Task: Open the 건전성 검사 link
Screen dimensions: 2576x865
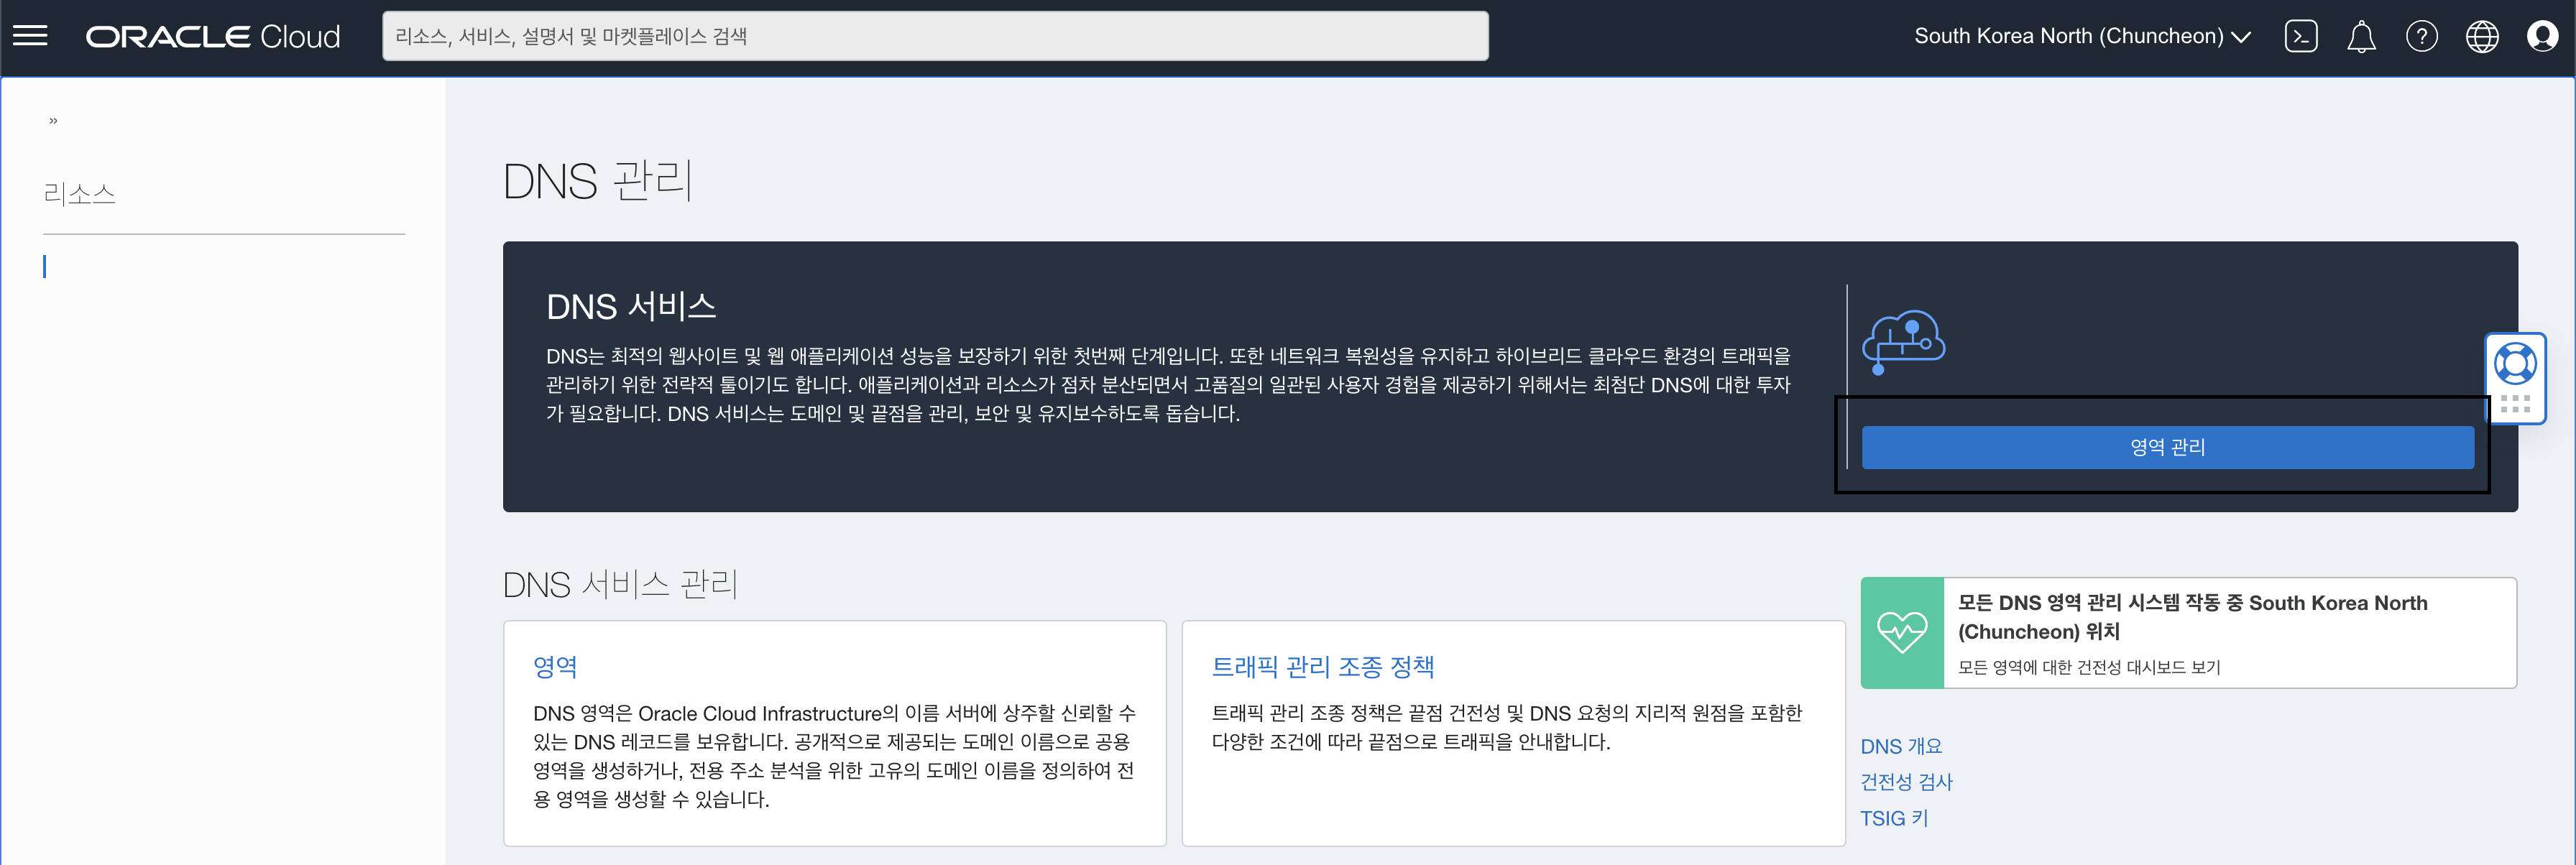Action: point(1906,782)
